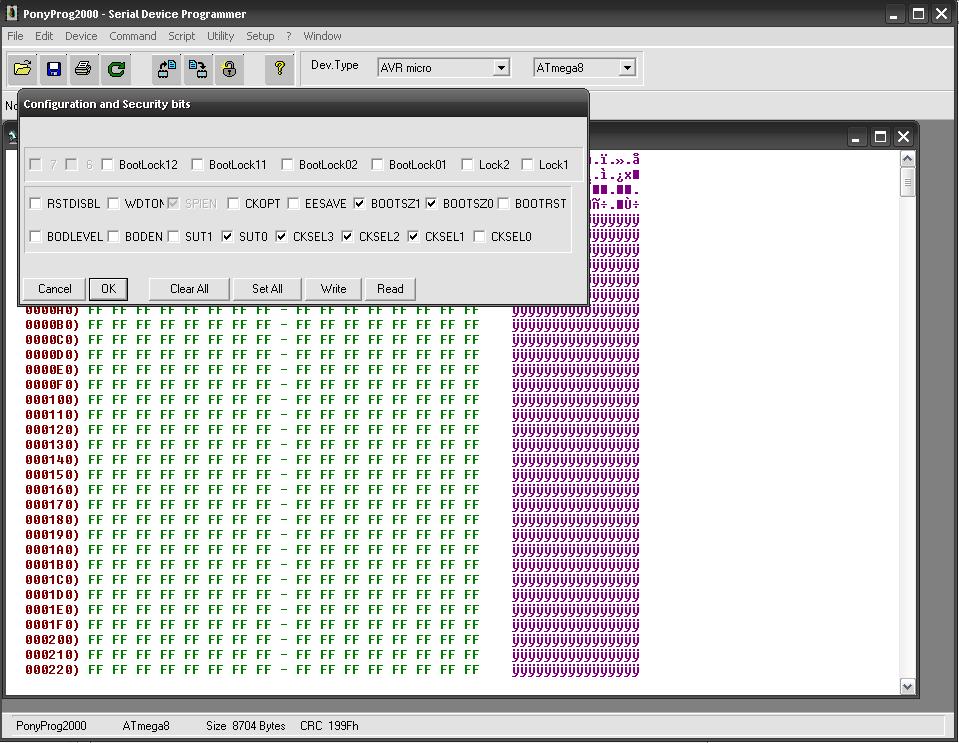
Task: Open the AVR micro device type dropdown
Action: point(501,68)
